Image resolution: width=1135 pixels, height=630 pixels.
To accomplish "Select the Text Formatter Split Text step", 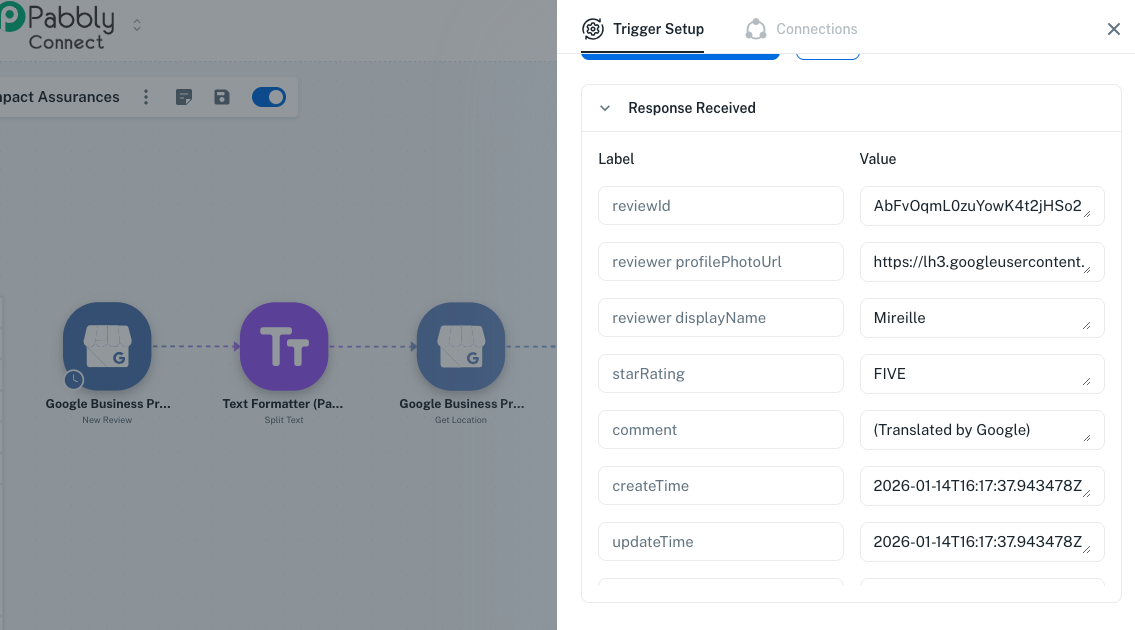I will [284, 346].
